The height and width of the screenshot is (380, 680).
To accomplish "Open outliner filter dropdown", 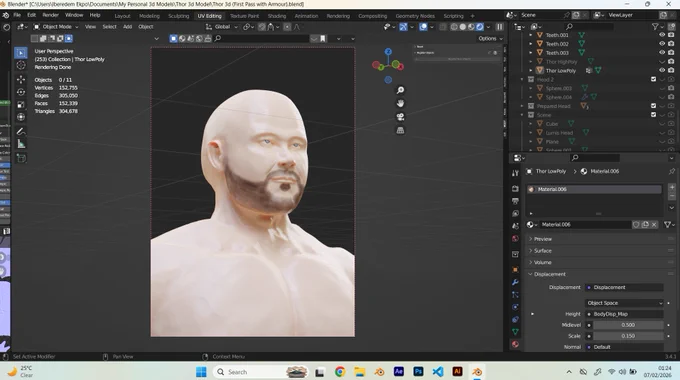I will pos(657,27).
